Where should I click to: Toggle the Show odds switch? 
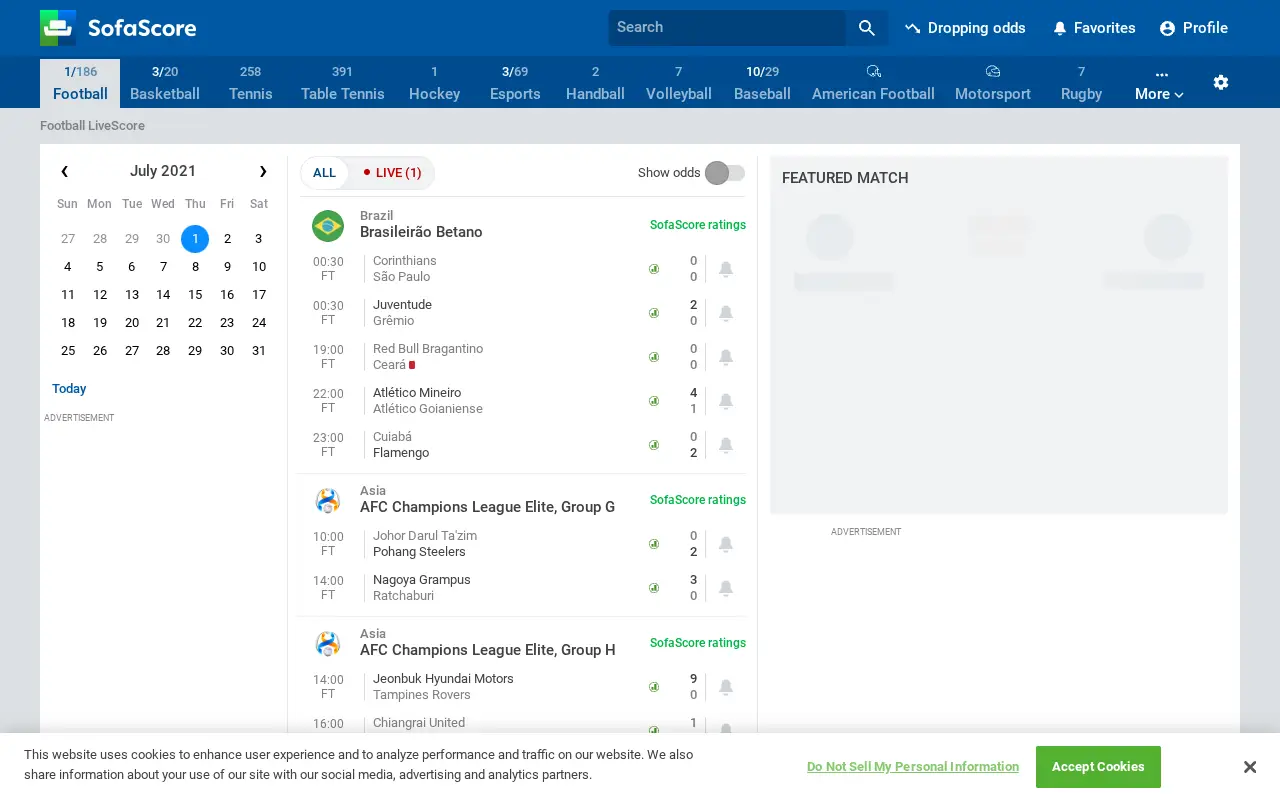(725, 173)
